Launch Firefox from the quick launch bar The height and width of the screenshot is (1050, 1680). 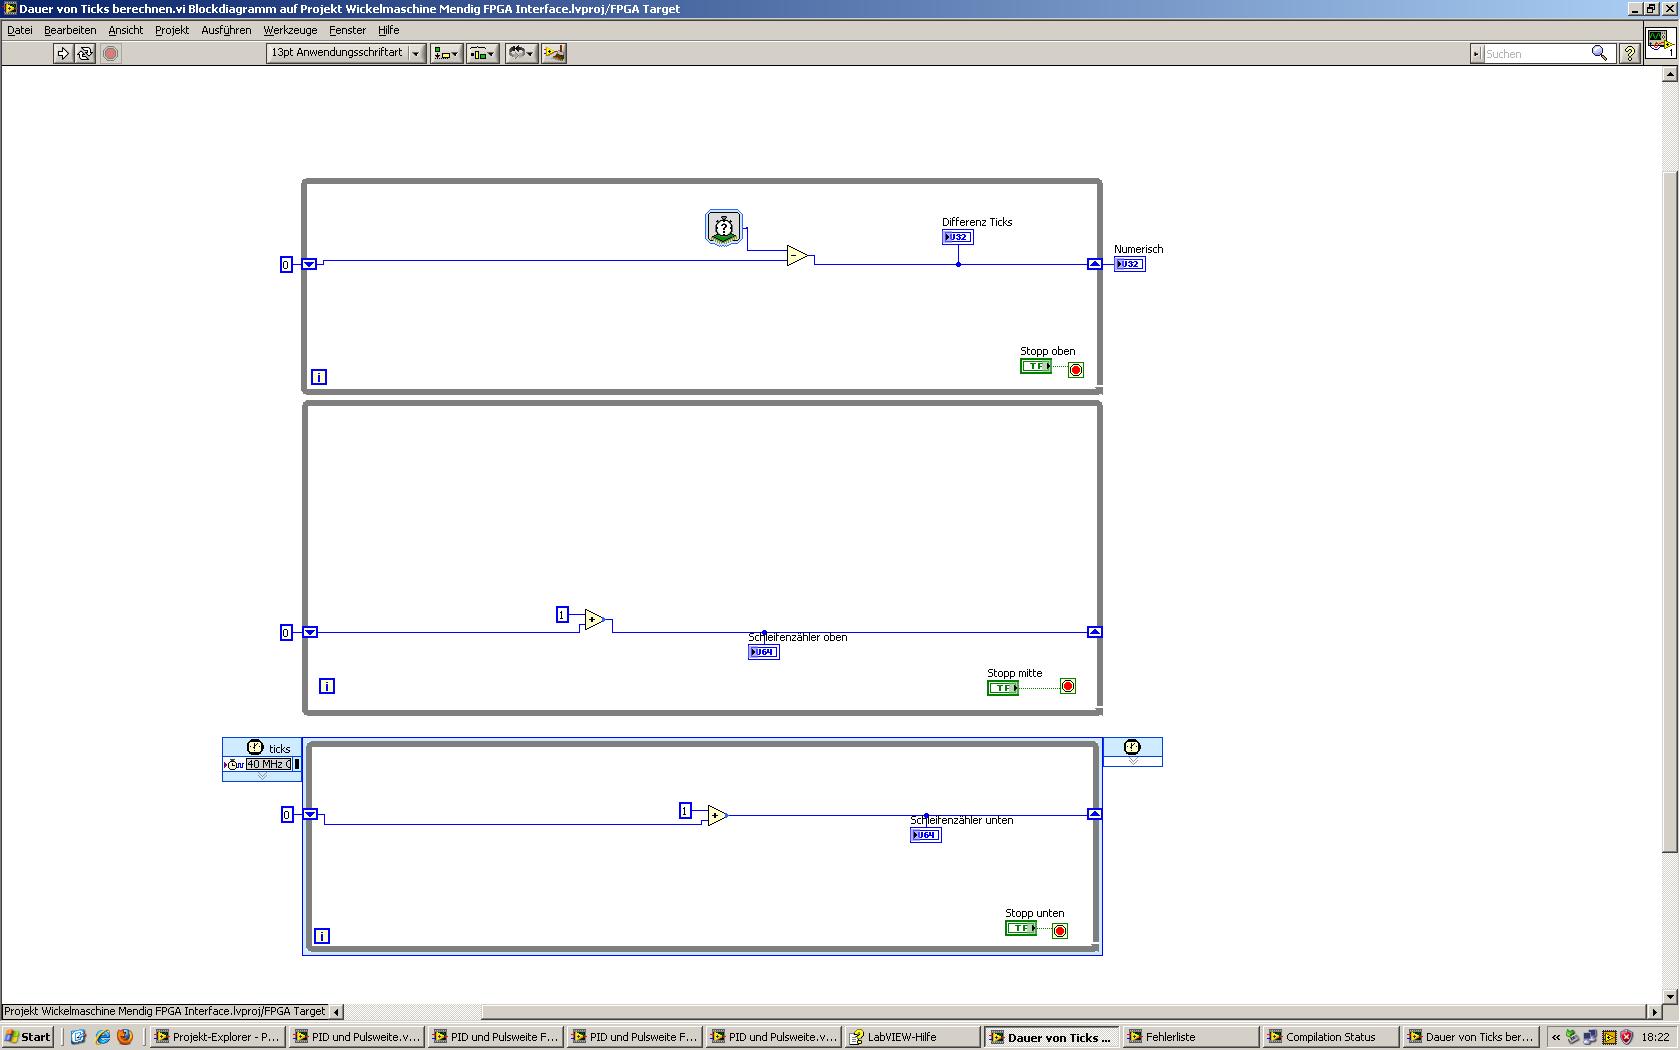(x=125, y=1037)
